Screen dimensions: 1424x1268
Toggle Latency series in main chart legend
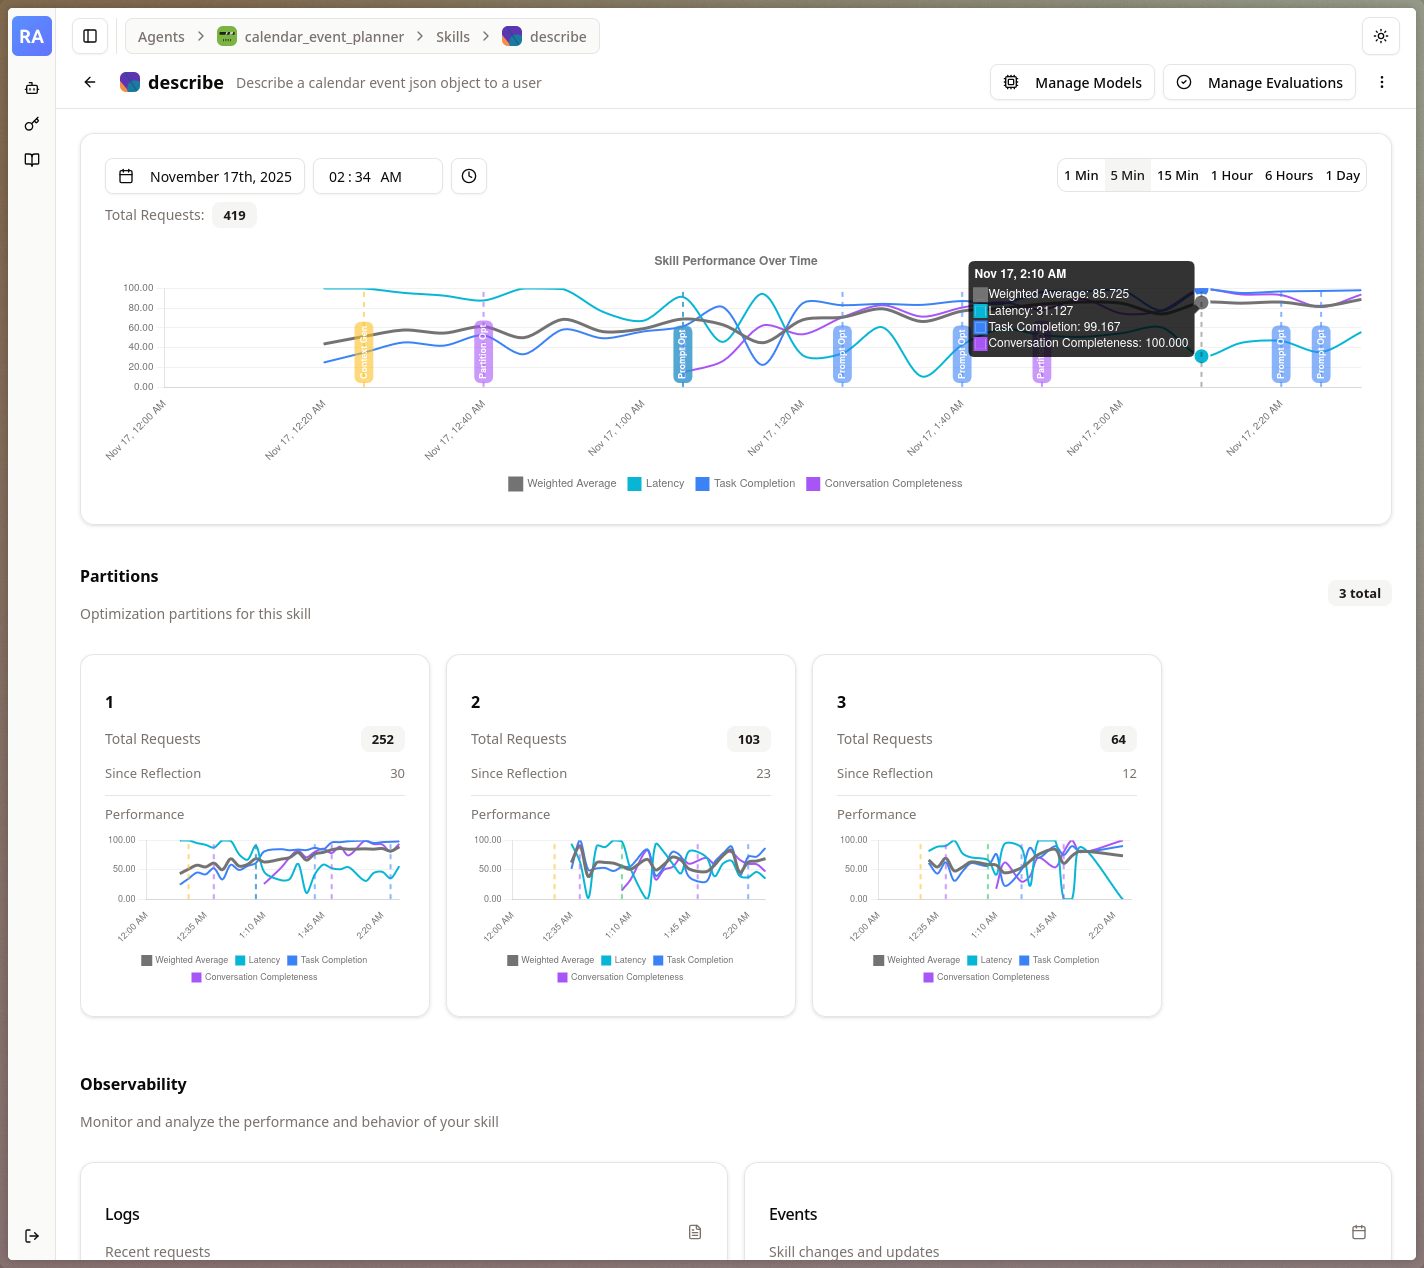pos(656,484)
